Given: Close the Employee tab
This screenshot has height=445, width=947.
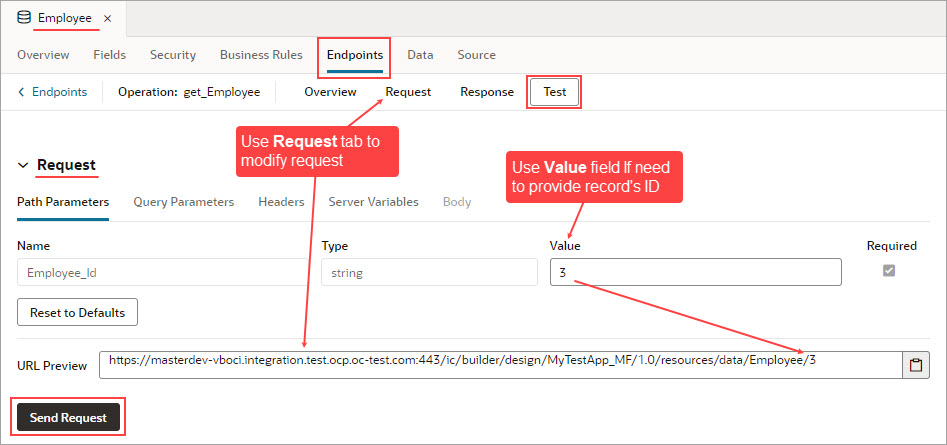Looking at the screenshot, I should [x=108, y=19].
